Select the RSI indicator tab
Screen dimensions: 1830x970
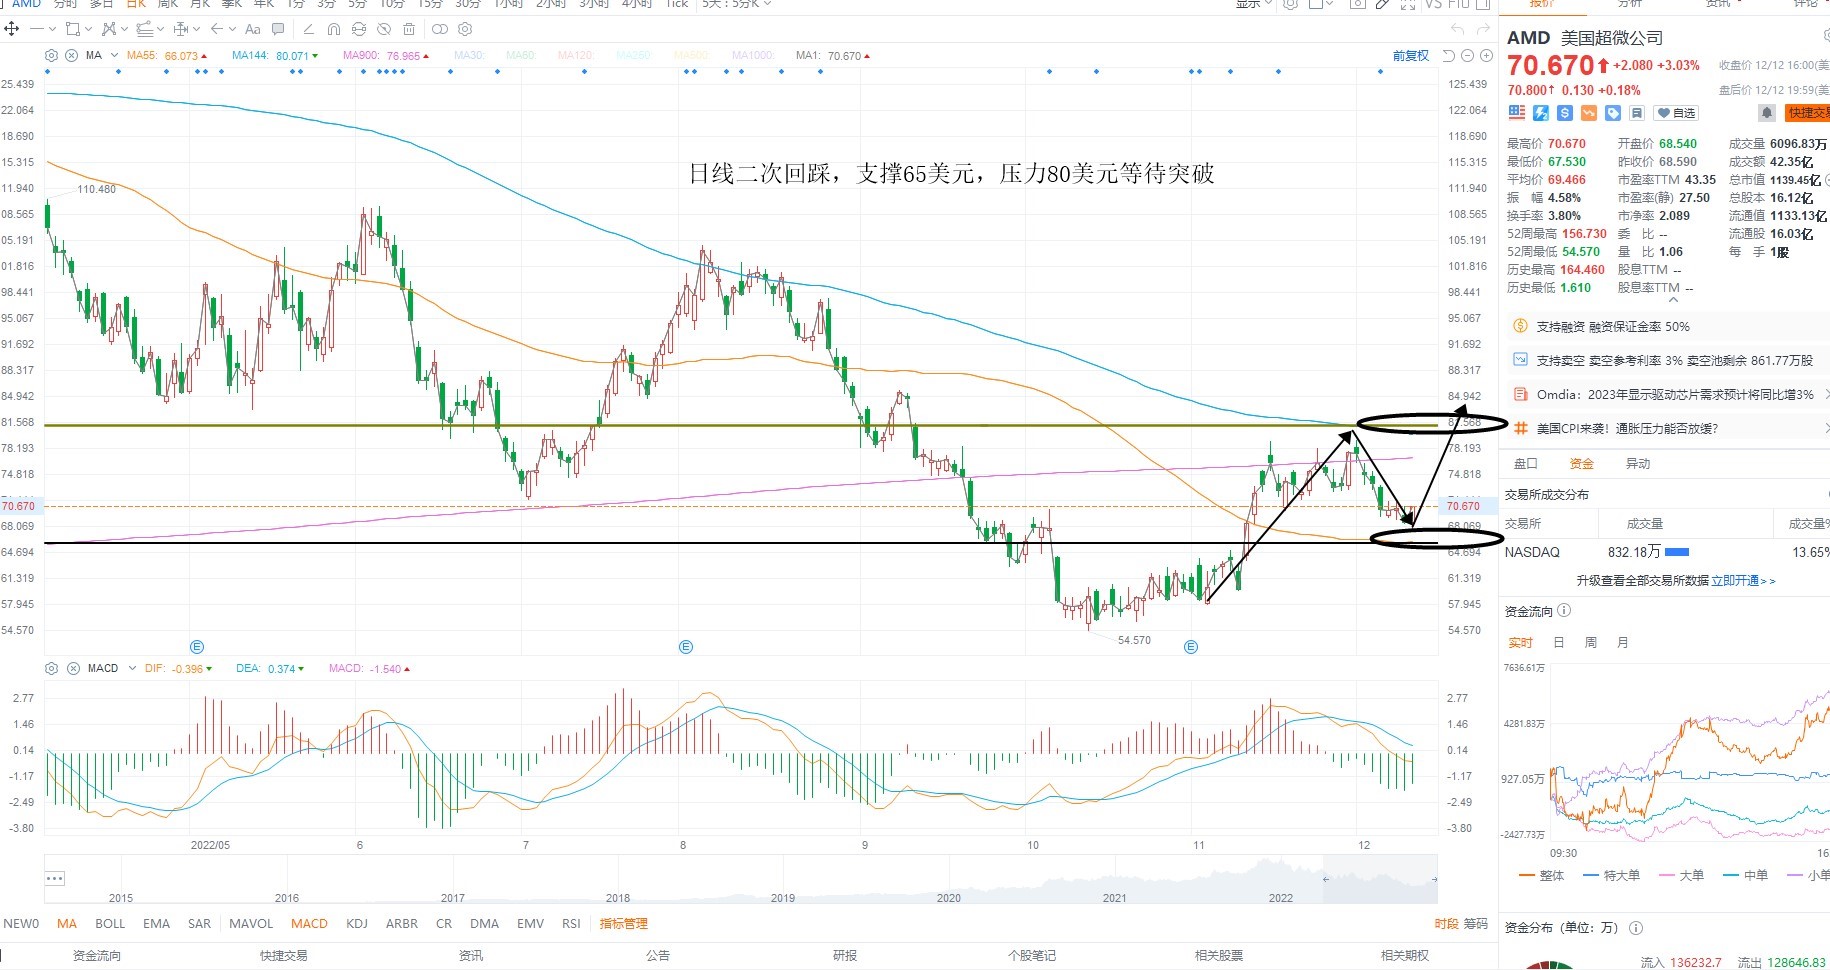(571, 924)
